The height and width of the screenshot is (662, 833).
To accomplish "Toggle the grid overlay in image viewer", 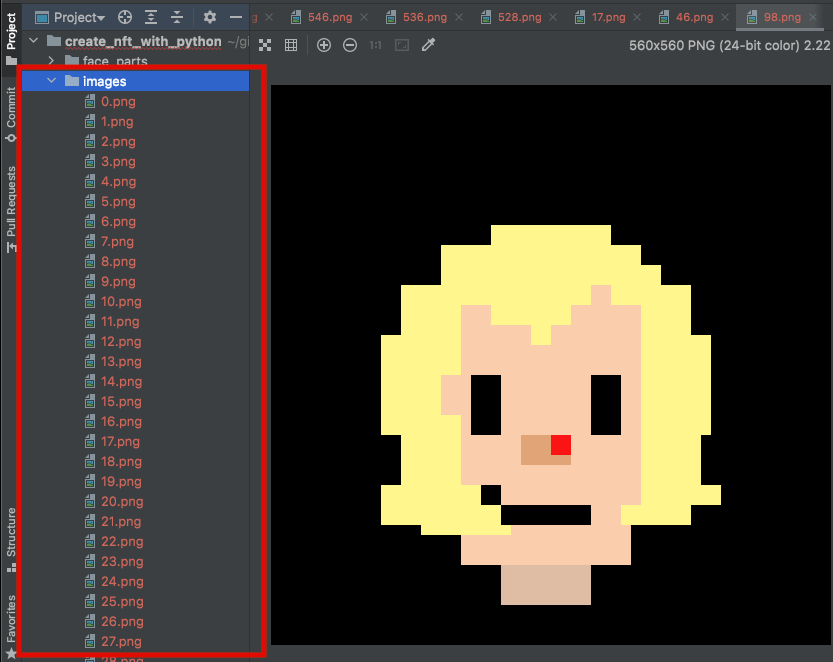I will pyautogui.click(x=289, y=45).
